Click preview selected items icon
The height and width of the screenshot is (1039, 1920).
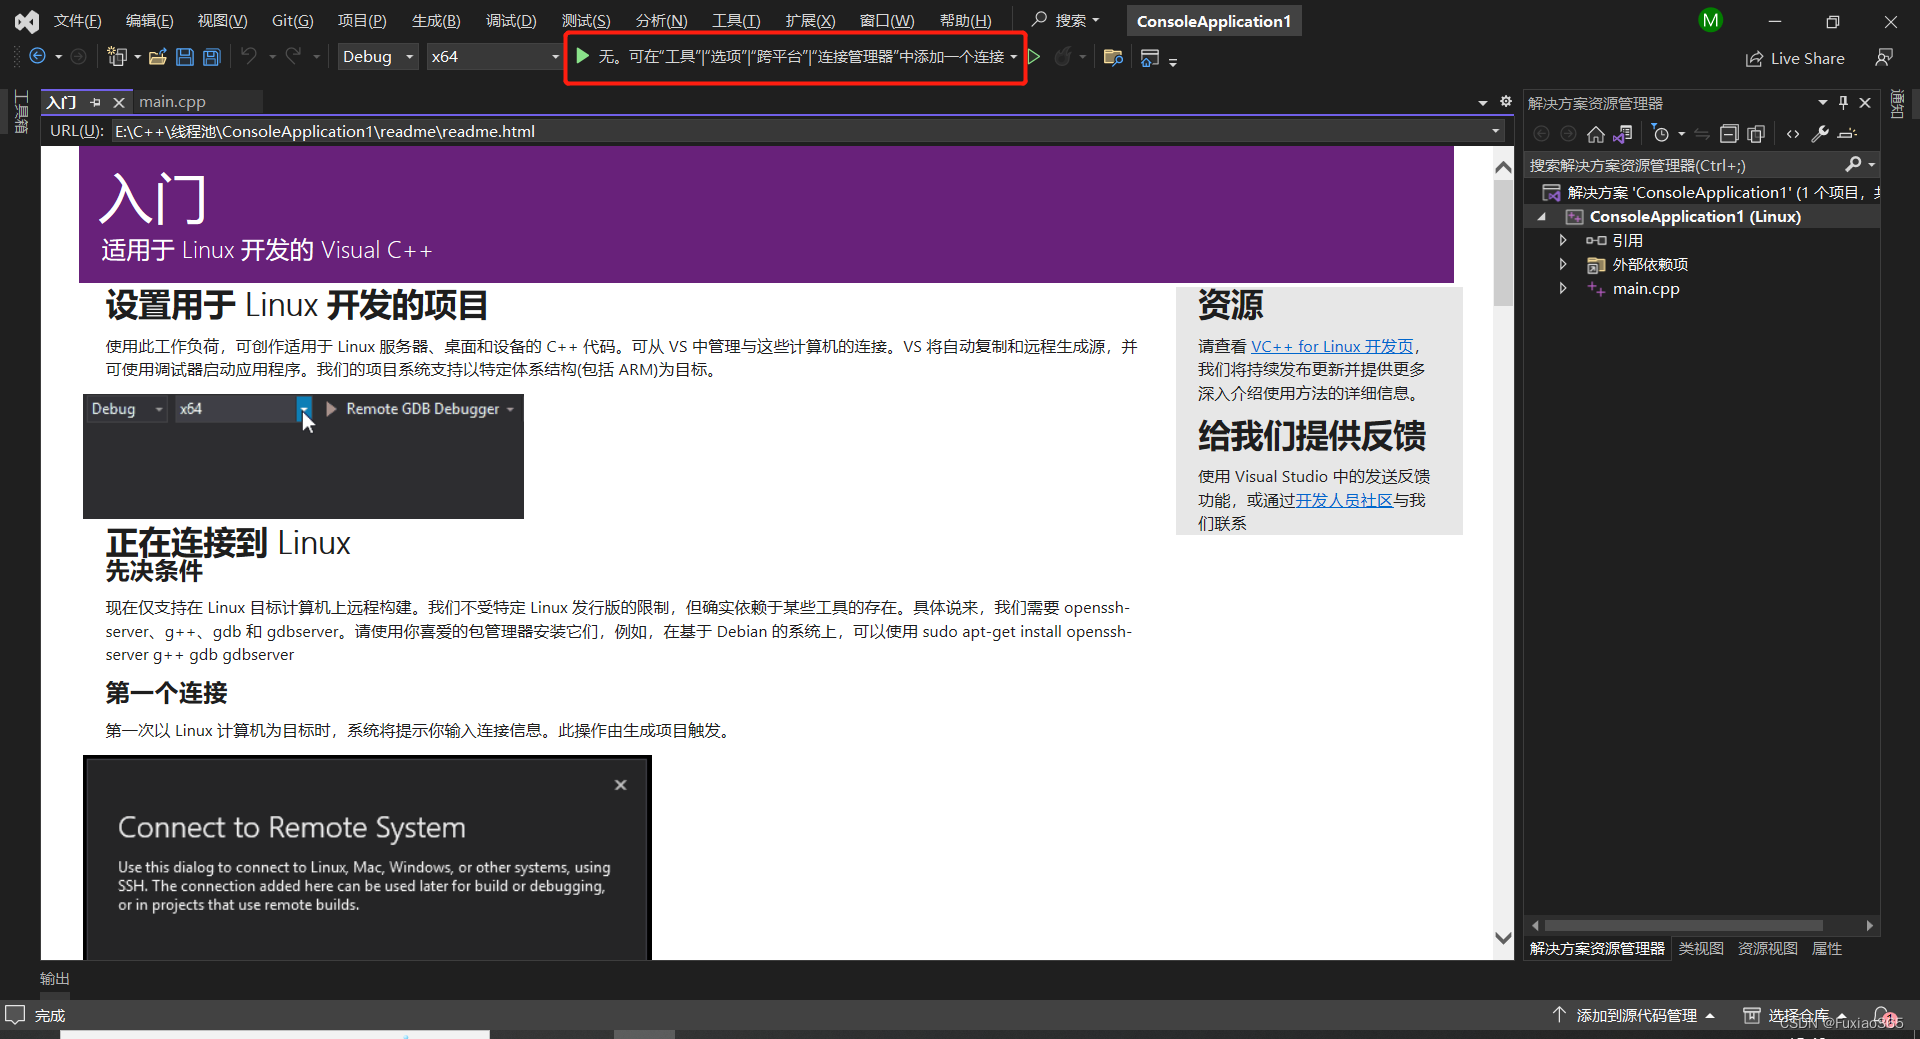click(1848, 134)
